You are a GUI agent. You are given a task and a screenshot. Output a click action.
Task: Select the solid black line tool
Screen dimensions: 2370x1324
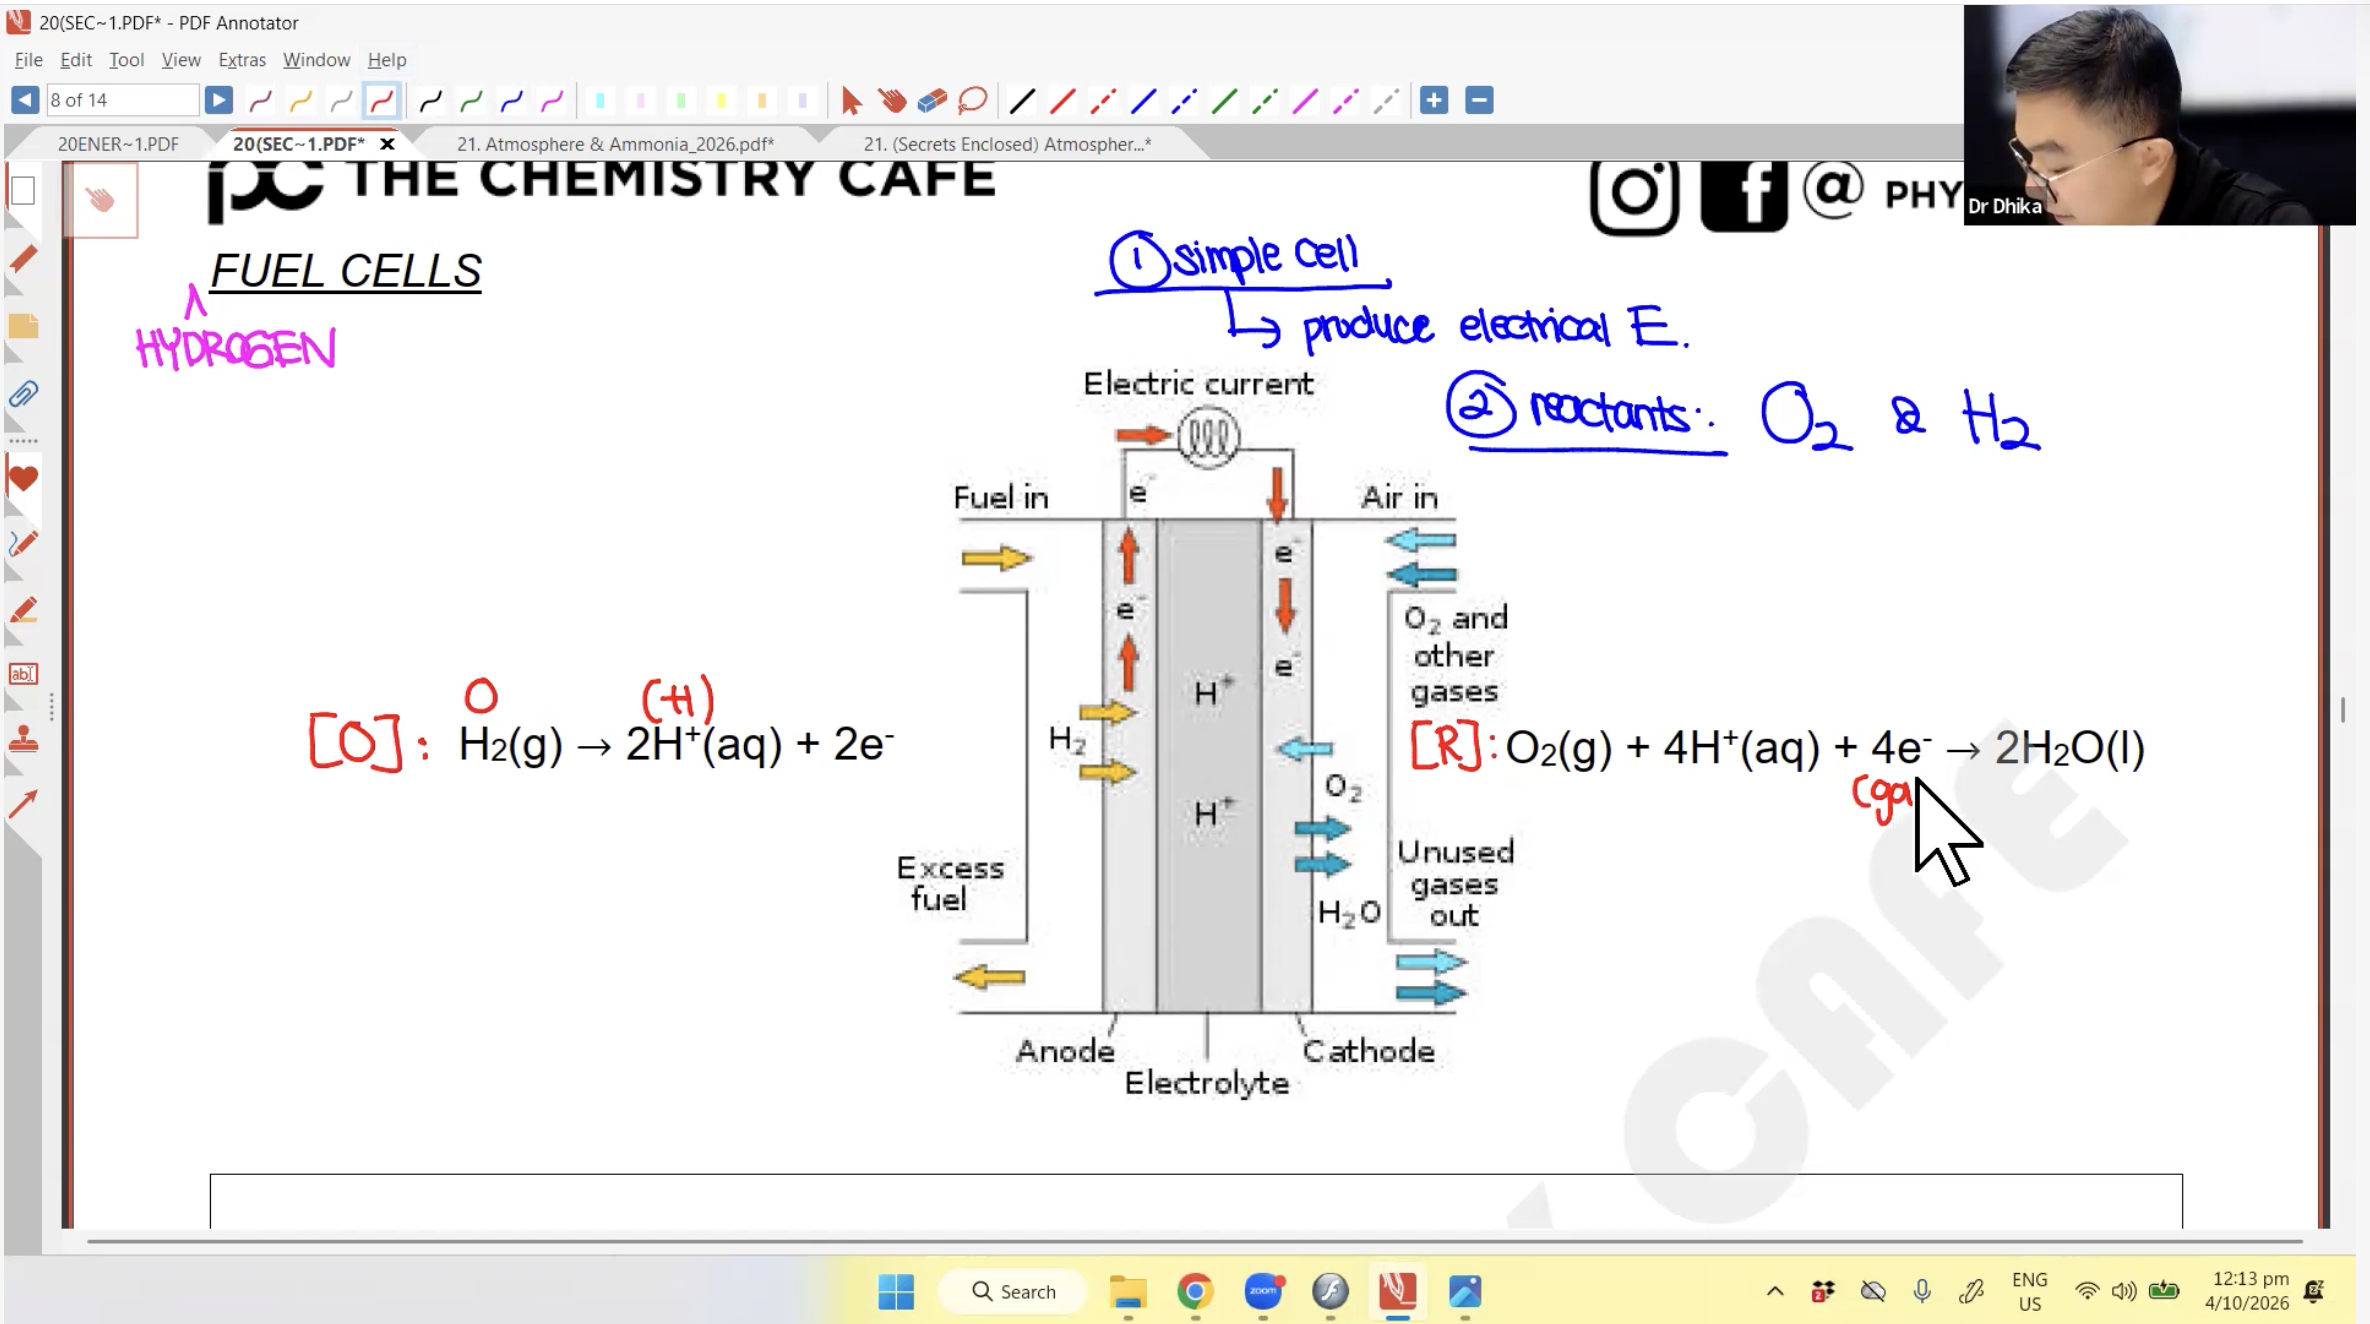pyautogui.click(x=1022, y=100)
